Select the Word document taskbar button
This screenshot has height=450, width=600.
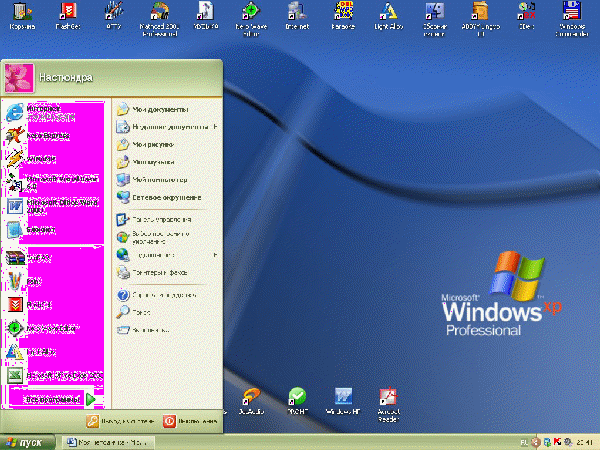(109, 443)
